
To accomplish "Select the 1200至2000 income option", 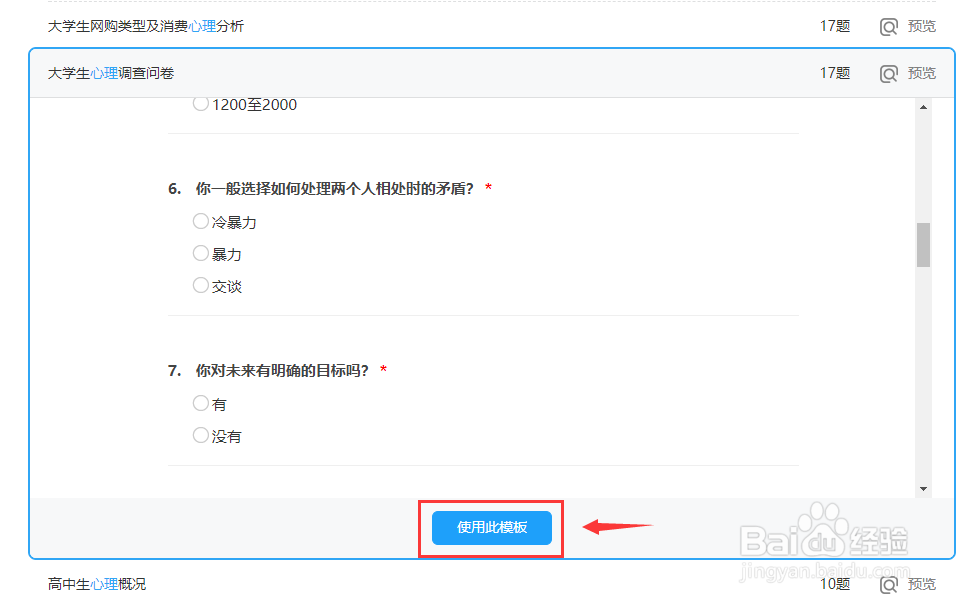I will coord(200,103).
